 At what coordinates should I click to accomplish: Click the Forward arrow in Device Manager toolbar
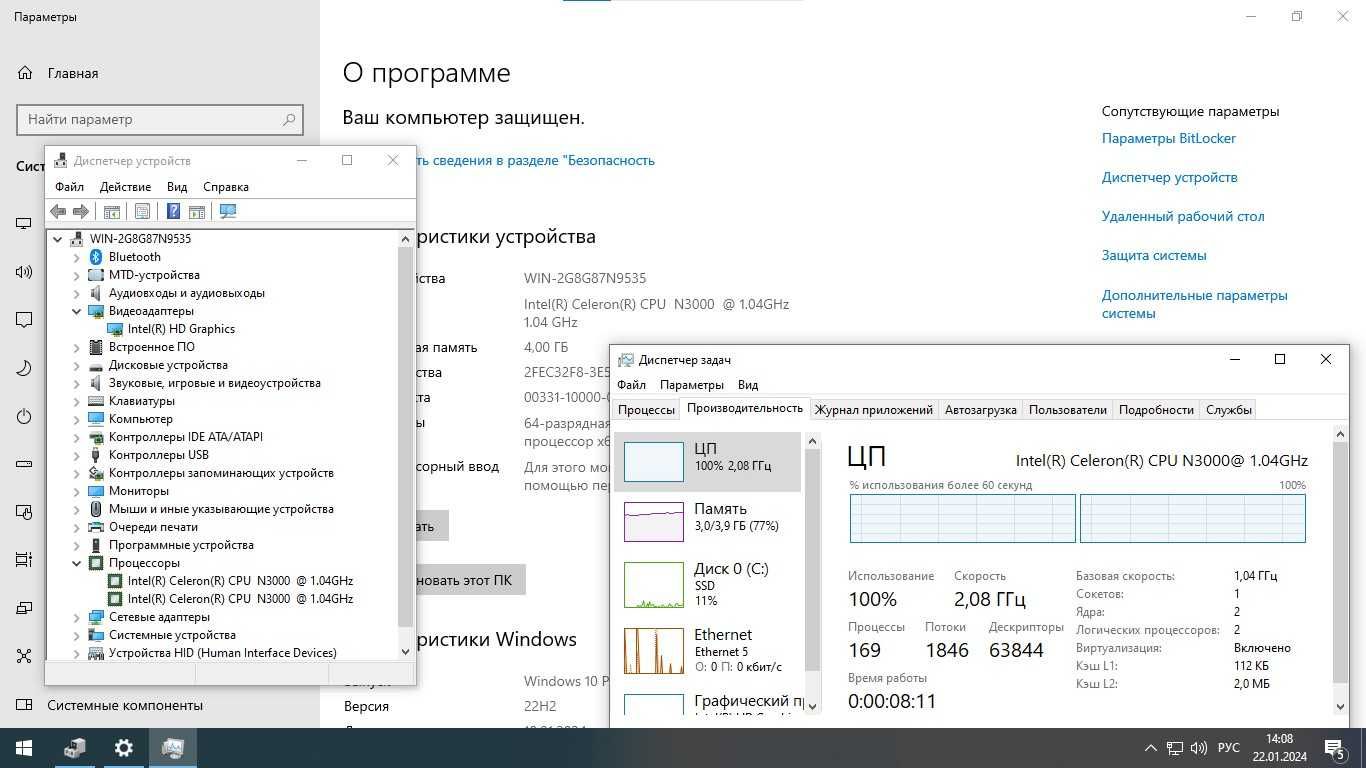click(x=81, y=211)
